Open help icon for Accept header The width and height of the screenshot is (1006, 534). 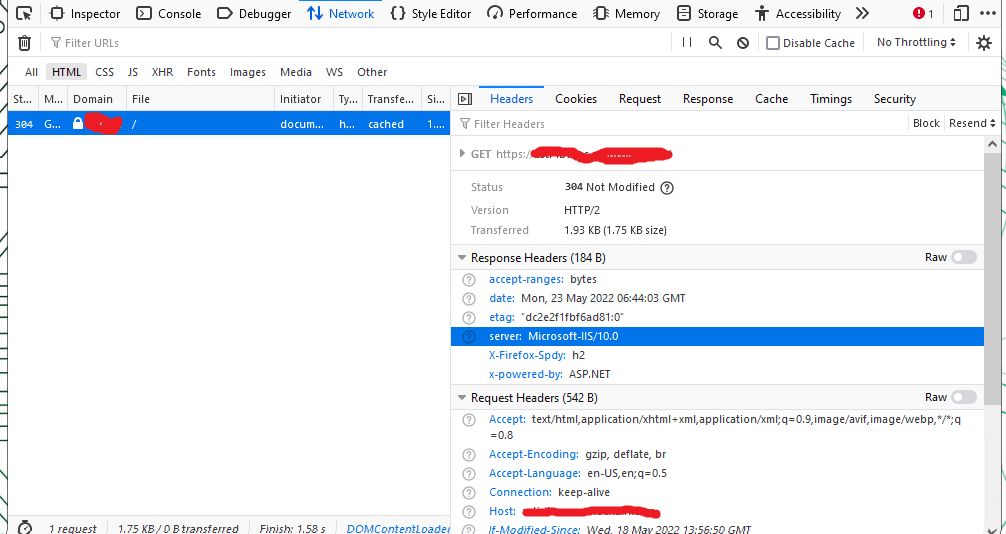469,420
